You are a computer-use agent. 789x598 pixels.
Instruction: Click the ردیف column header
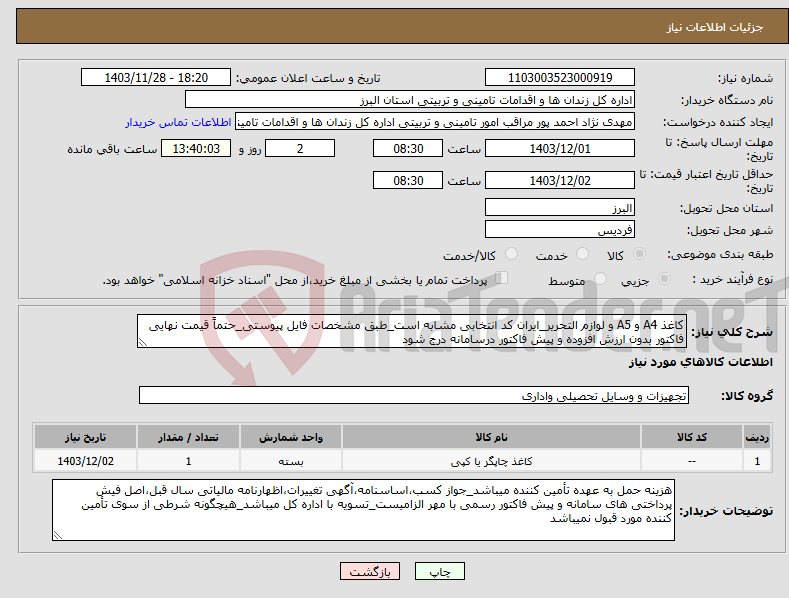(757, 437)
